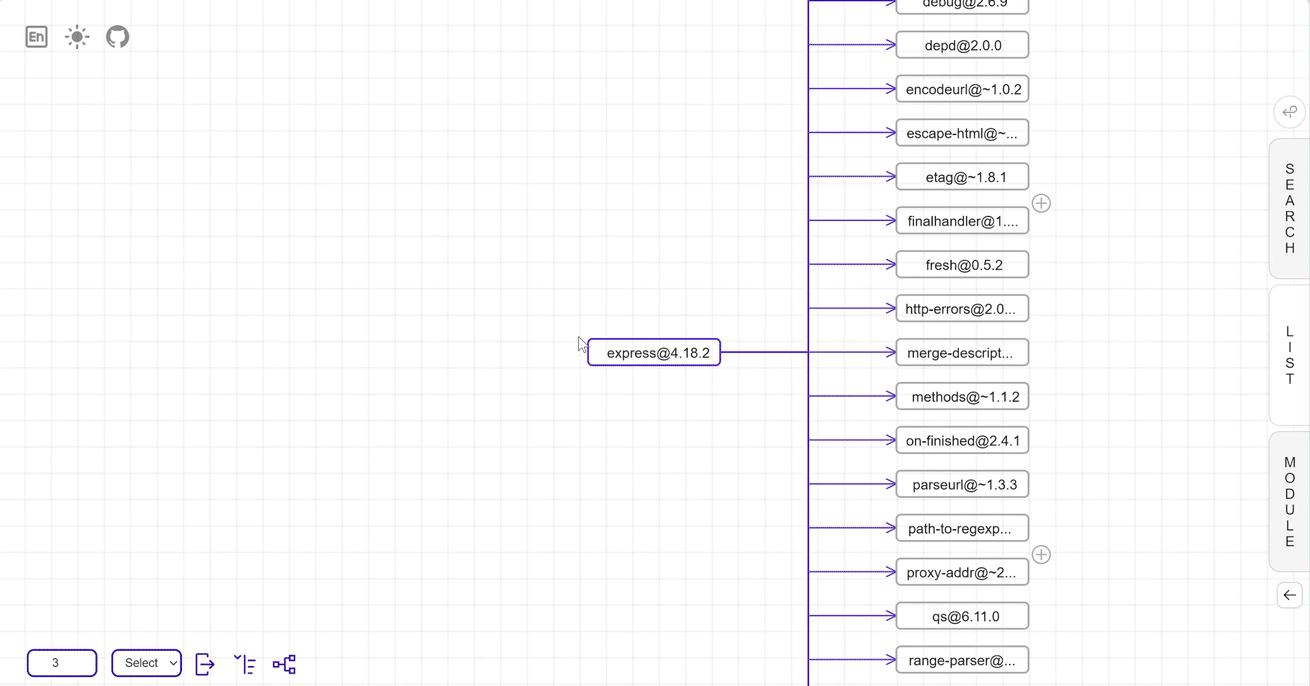Collapse sidebar with the left arrow button

1289,595
